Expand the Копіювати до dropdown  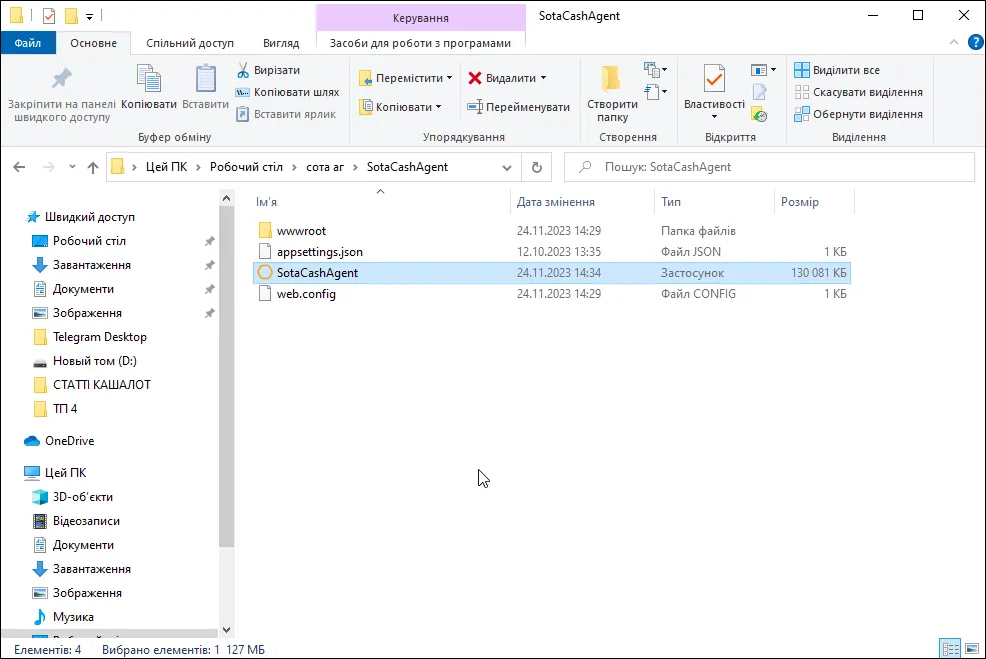(438, 107)
